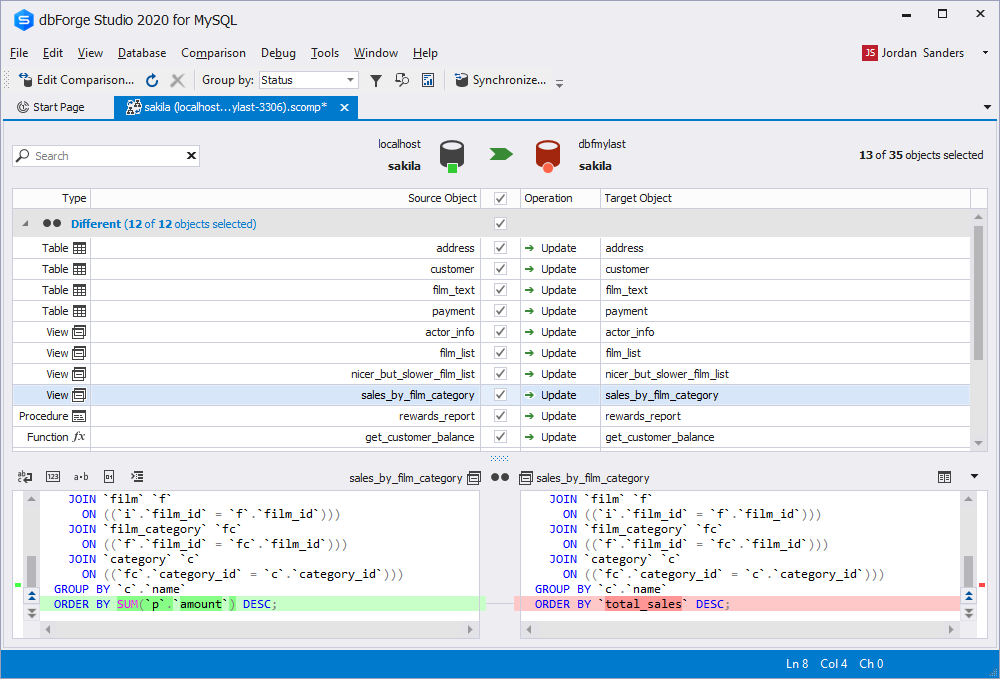1000x679 pixels.
Task: Switch to the Start Page tab
Action: pos(51,107)
